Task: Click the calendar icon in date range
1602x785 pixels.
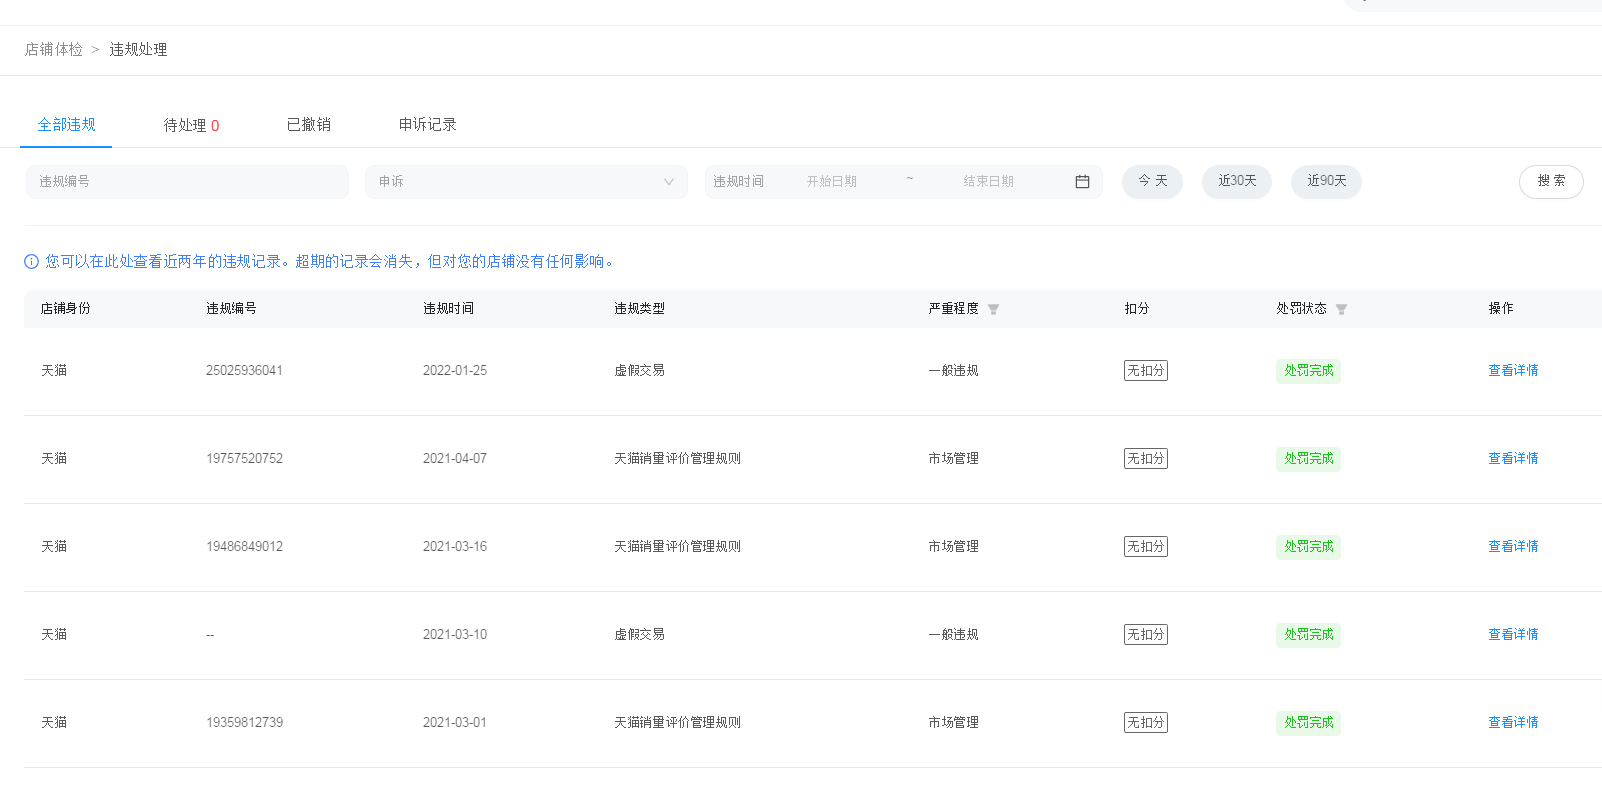Action: click(1081, 182)
